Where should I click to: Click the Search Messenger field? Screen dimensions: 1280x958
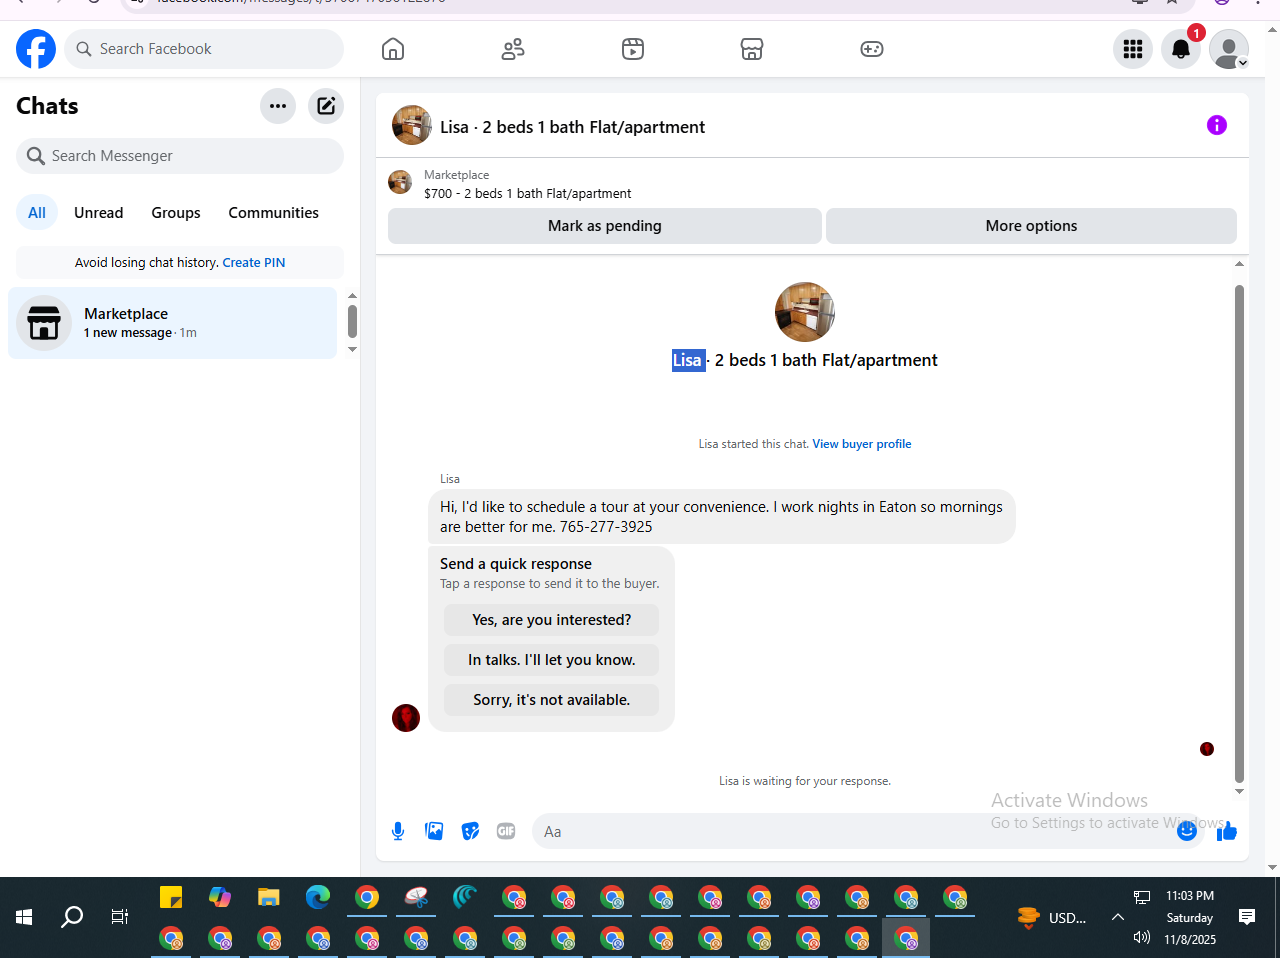pos(180,156)
